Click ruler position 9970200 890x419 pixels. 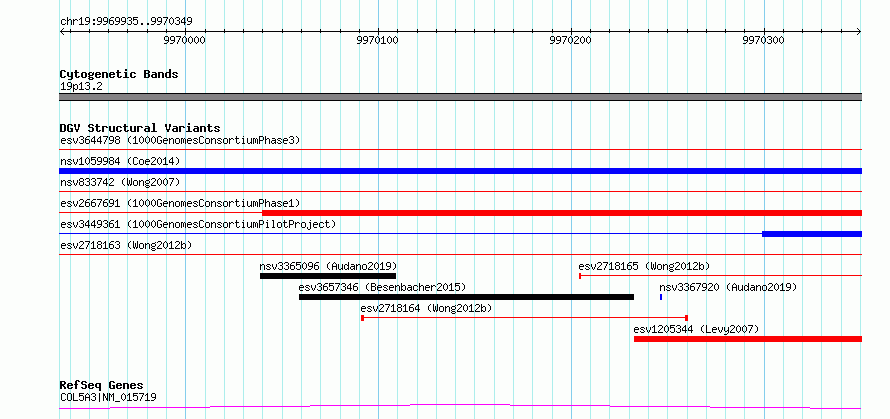tap(570, 40)
